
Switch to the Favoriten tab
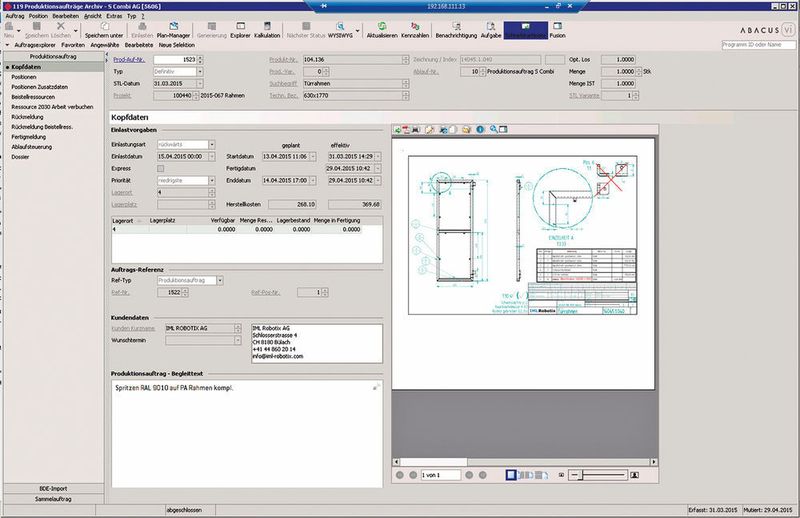coord(73,45)
